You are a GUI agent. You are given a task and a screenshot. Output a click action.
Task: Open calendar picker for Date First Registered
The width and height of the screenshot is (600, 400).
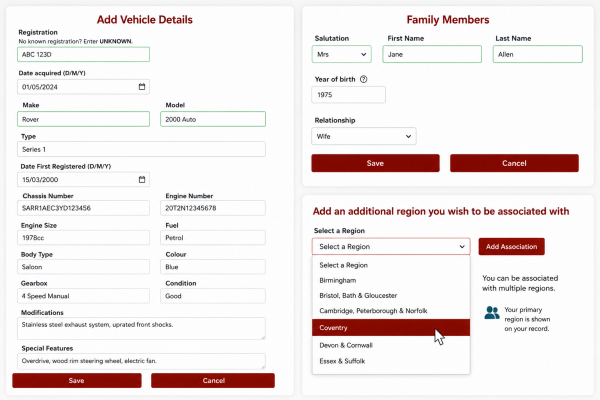(142, 180)
